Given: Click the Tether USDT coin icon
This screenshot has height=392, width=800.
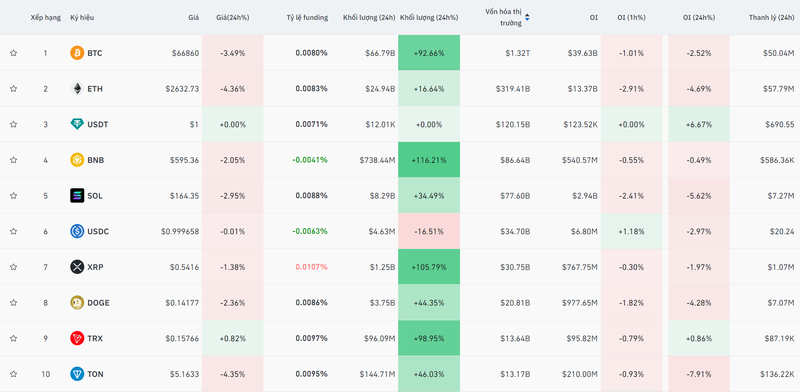Looking at the screenshot, I should (x=77, y=125).
